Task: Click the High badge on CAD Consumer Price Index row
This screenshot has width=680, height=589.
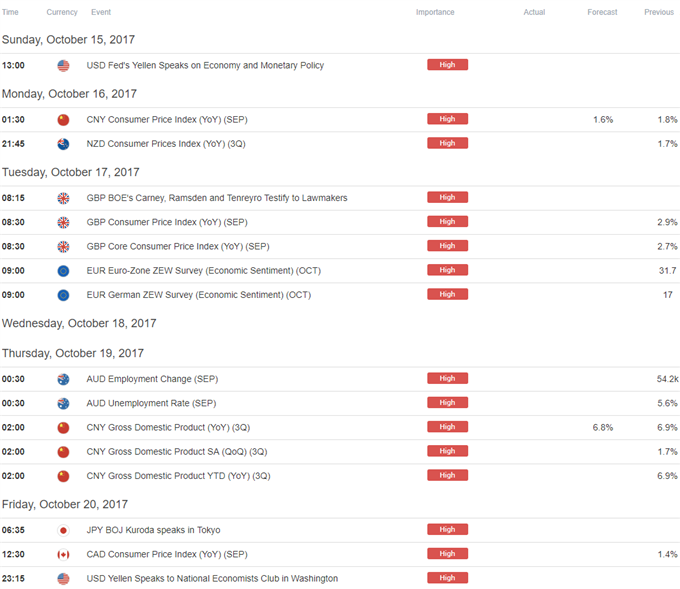Action: point(448,554)
